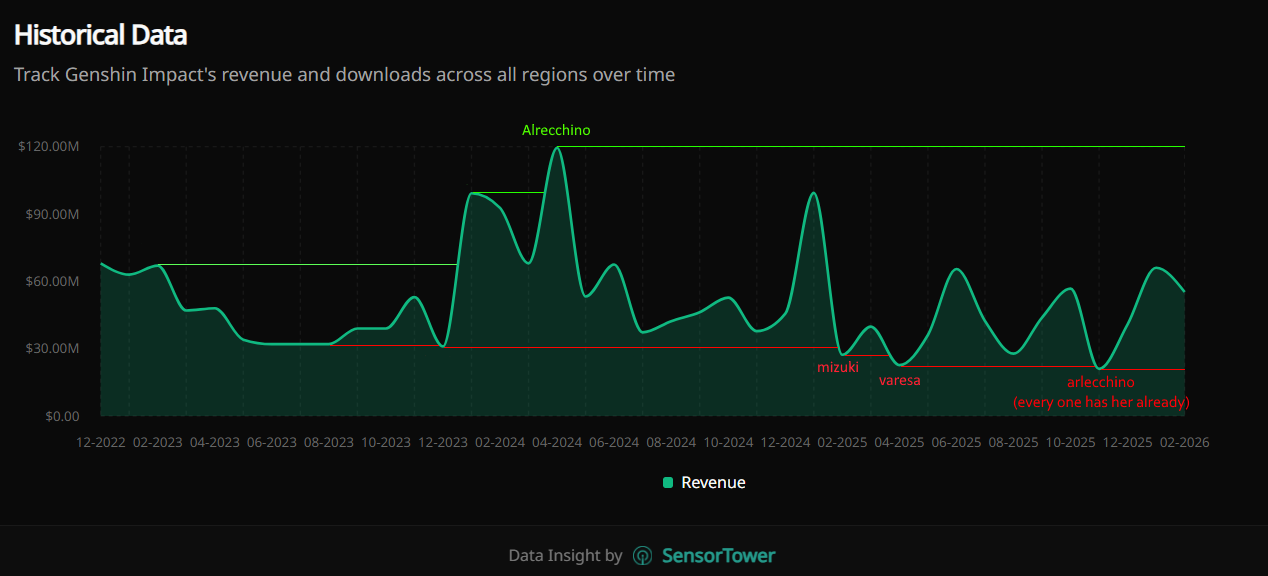Click the 12-2022 date label
Screen dimensions: 1268x576
[102, 442]
